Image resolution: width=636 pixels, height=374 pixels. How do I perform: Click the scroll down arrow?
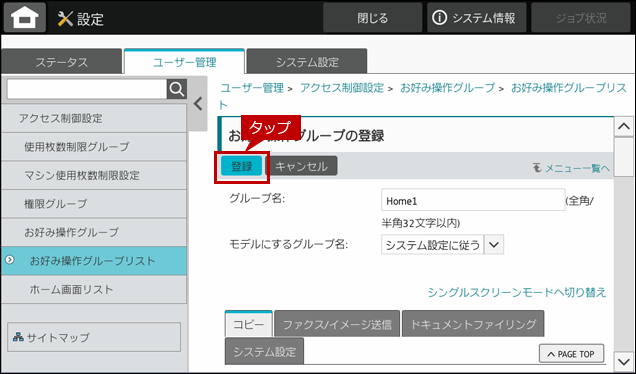tap(623, 361)
